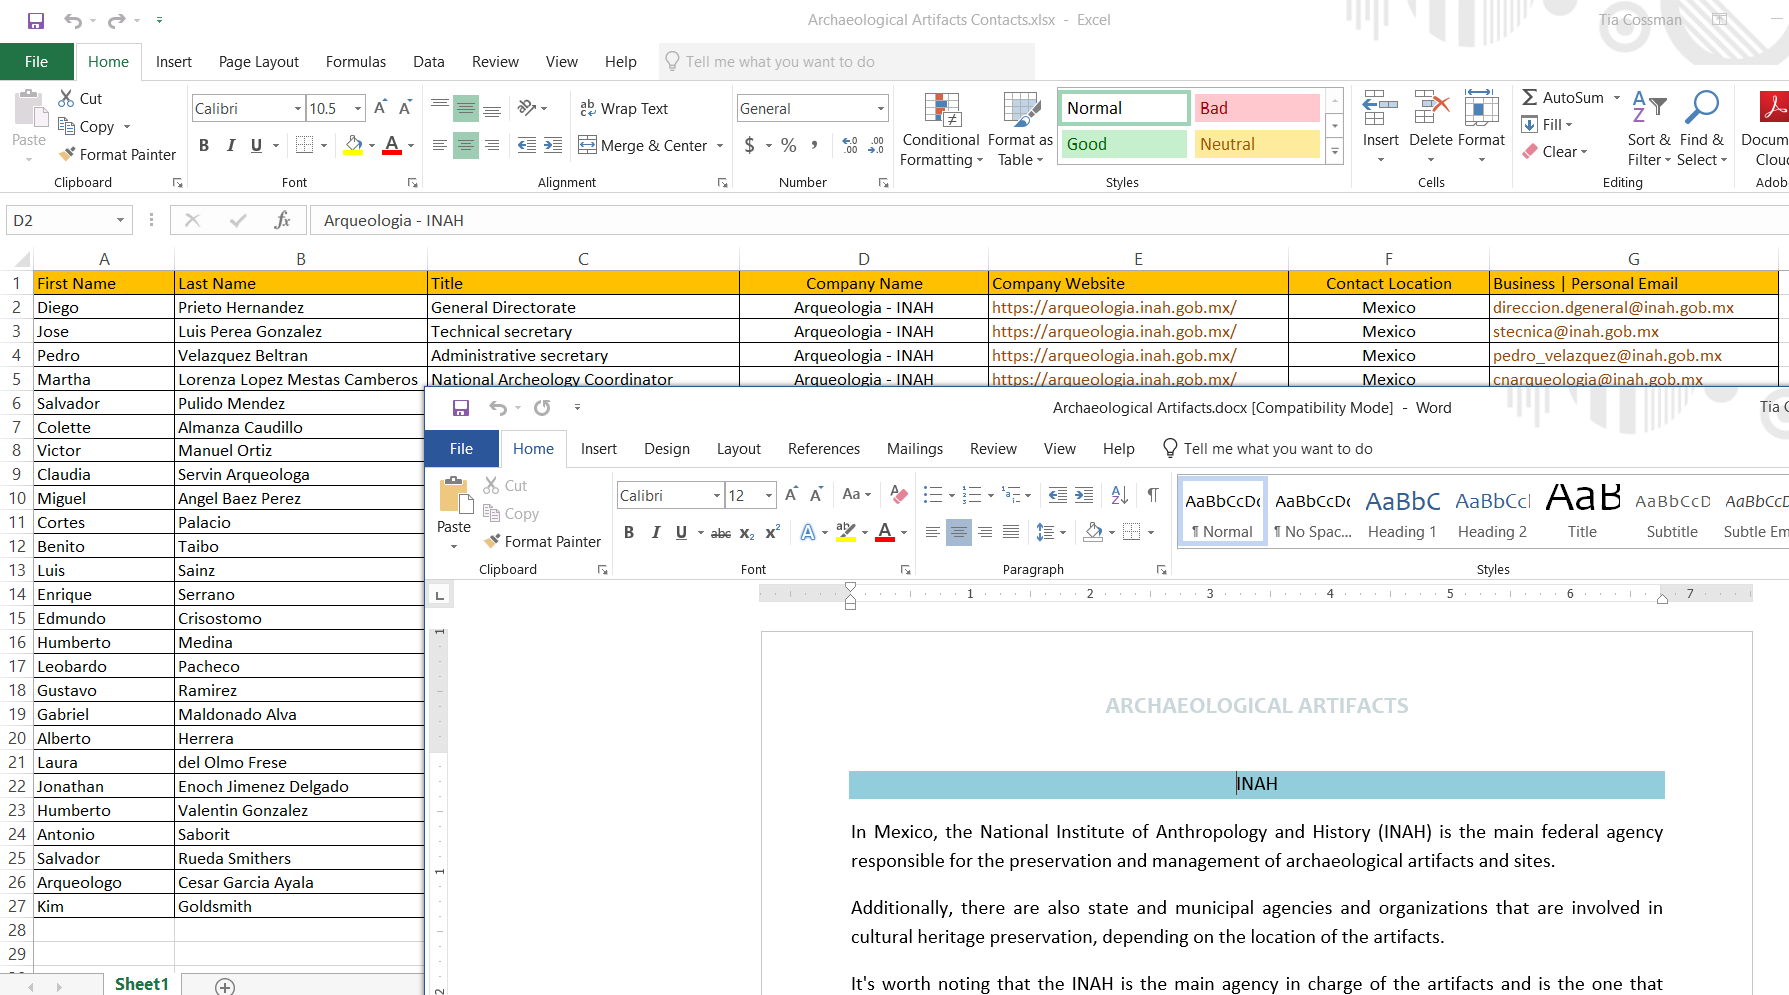1789x995 pixels.
Task: Save the Excel workbook using the floppy icon
Action: click(x=36, y=20)
